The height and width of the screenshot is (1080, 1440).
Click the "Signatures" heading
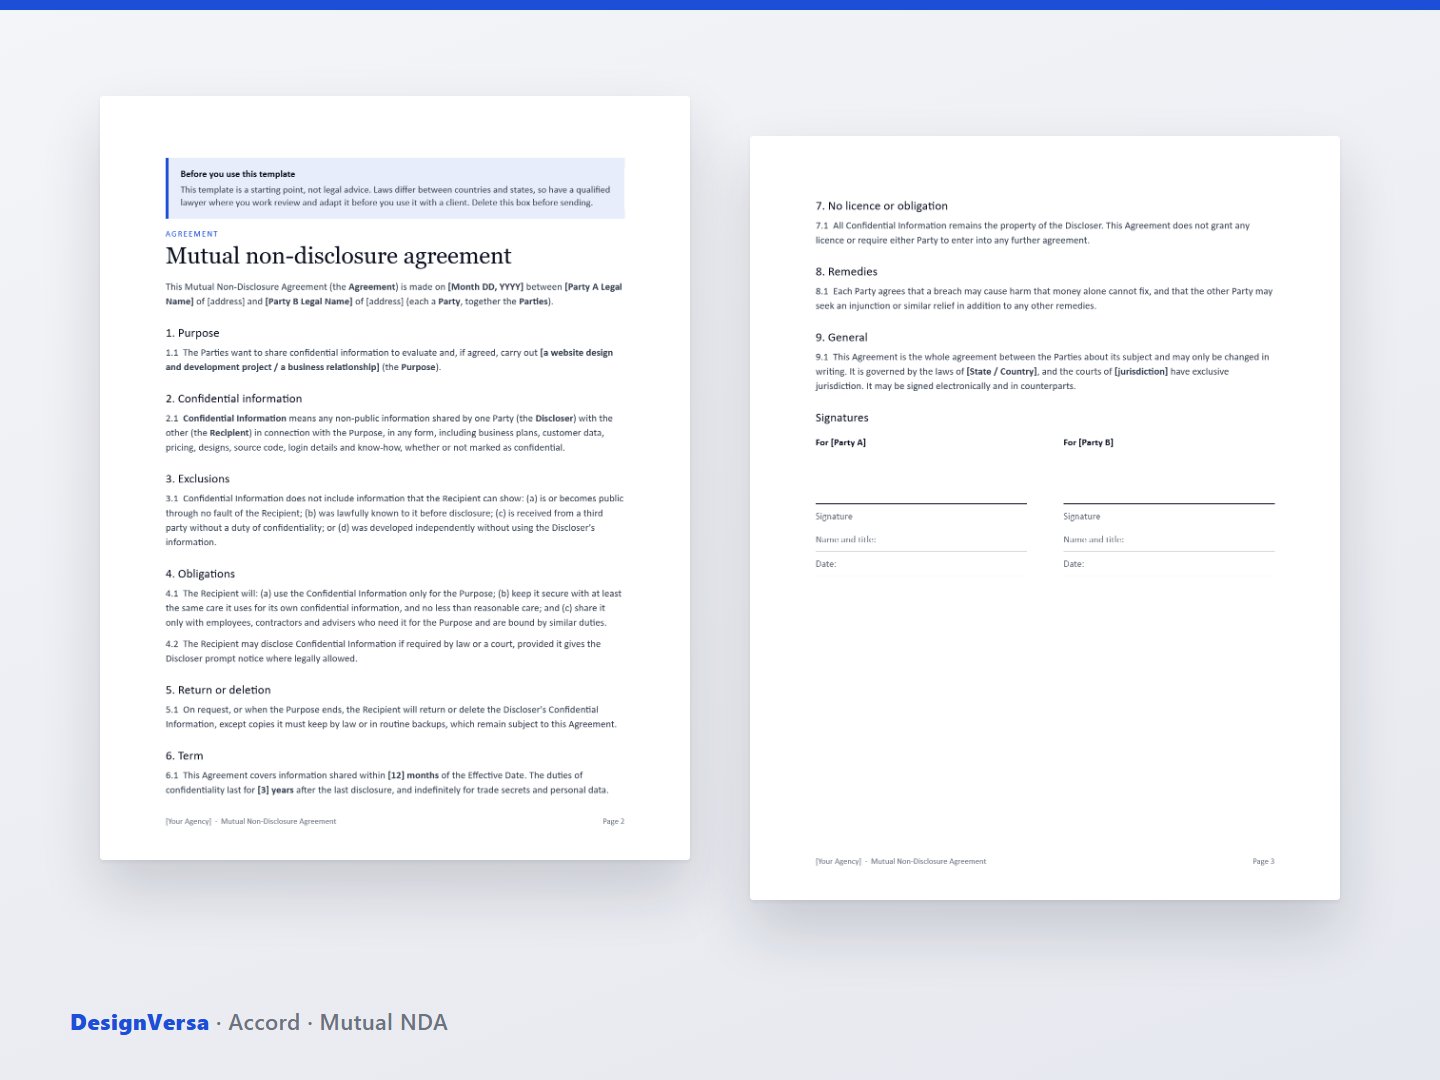point(842,418)
